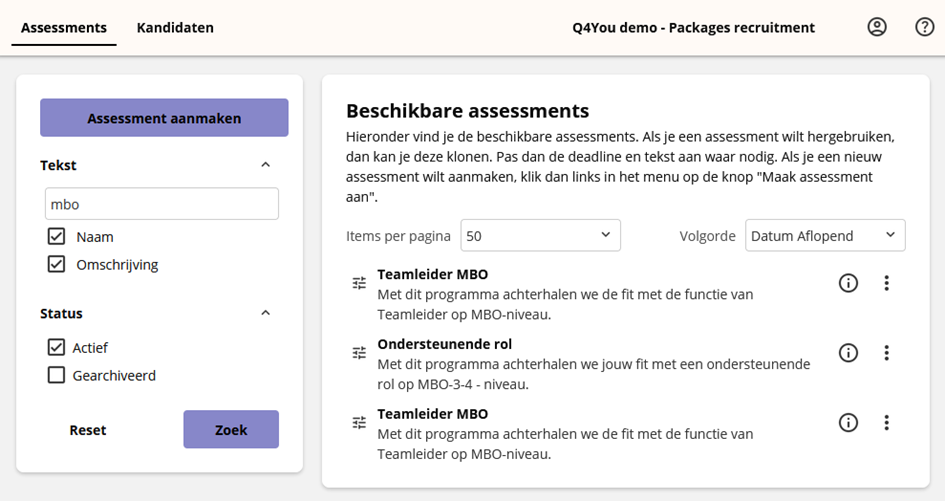The image size is (945, 501).
Task: Show info for first Teamleider MBO assessment
Action: 848,283
